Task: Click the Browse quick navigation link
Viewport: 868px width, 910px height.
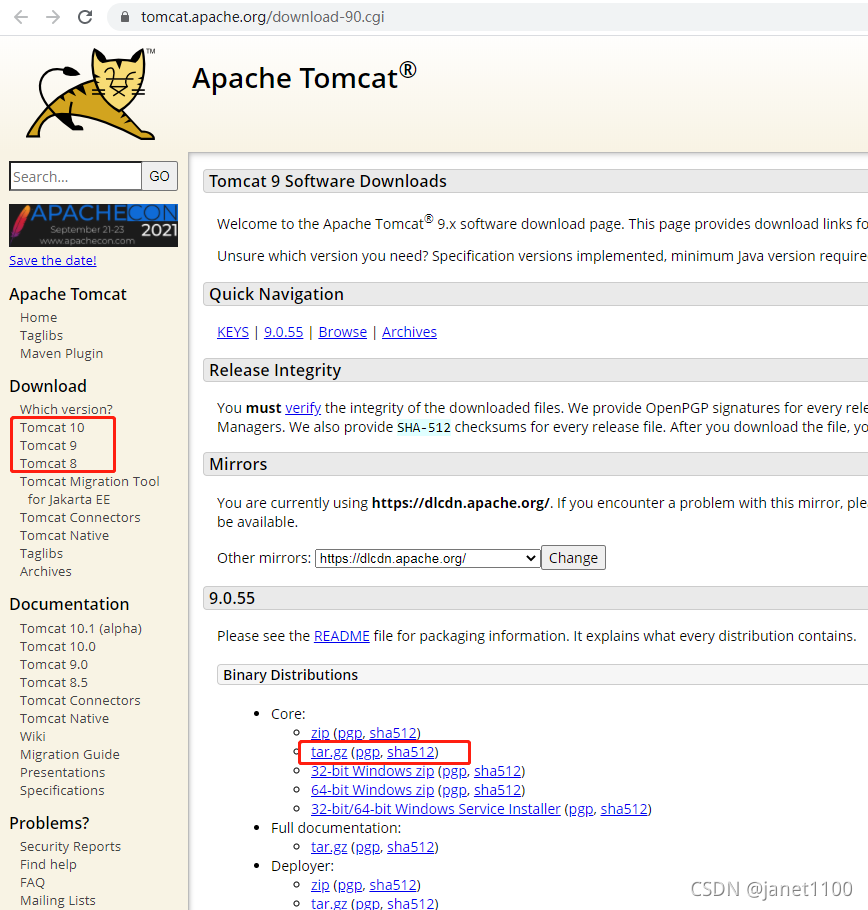Action: [343, 332]
